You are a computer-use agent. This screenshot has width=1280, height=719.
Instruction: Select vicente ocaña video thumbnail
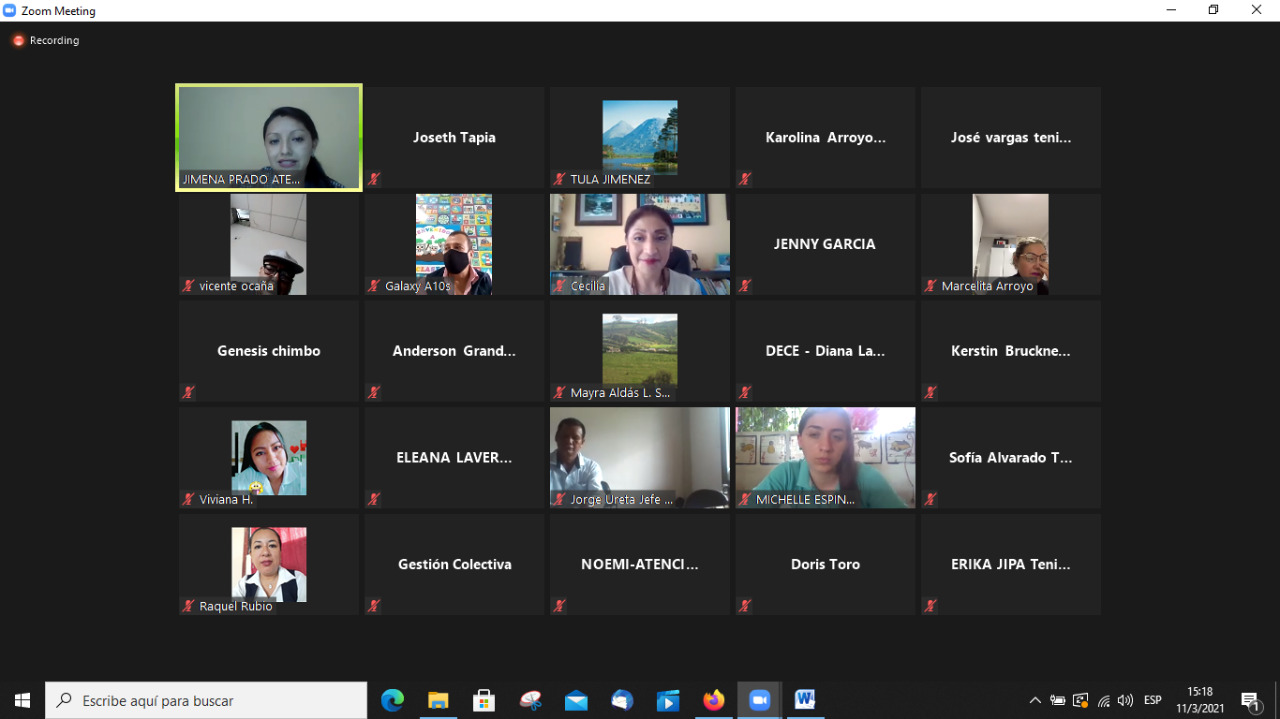[269, 244]
